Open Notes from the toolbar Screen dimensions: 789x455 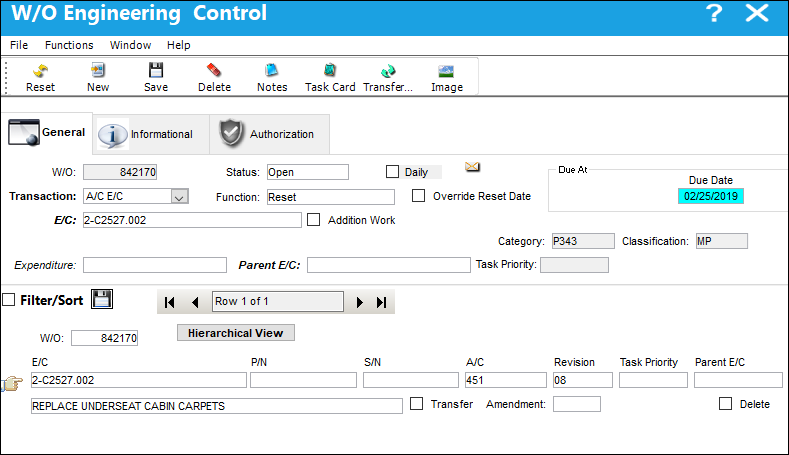pos(272,70)
